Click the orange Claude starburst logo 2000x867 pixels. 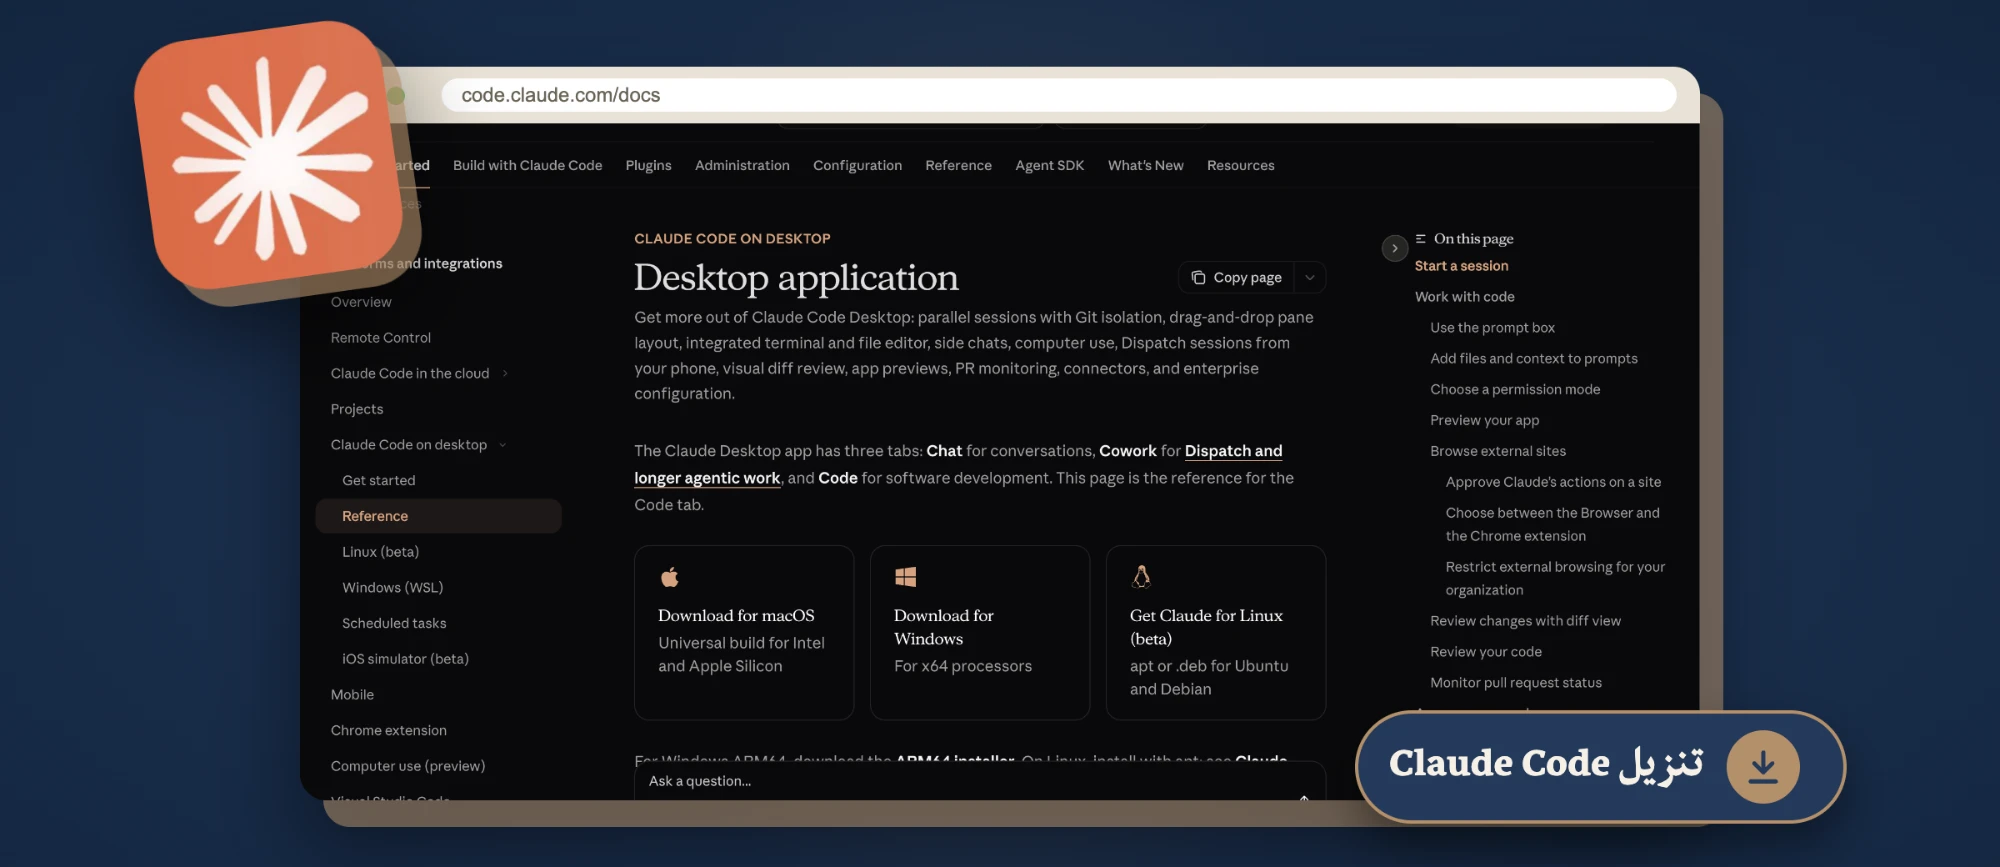coord(269,156)
